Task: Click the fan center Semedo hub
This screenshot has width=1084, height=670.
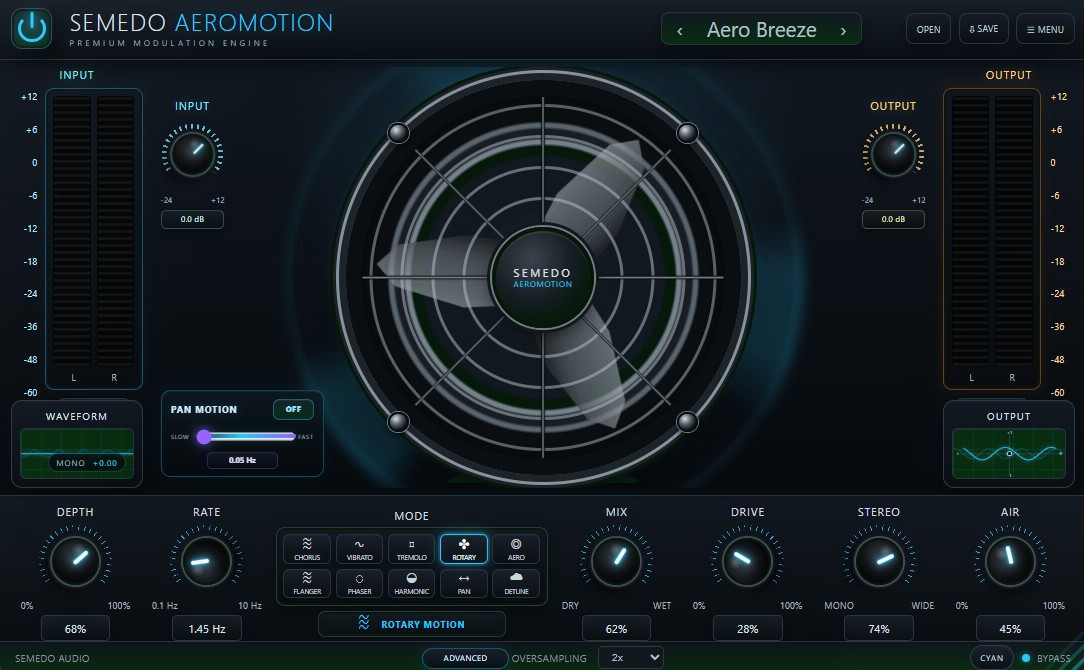Action: click(543, 277)
